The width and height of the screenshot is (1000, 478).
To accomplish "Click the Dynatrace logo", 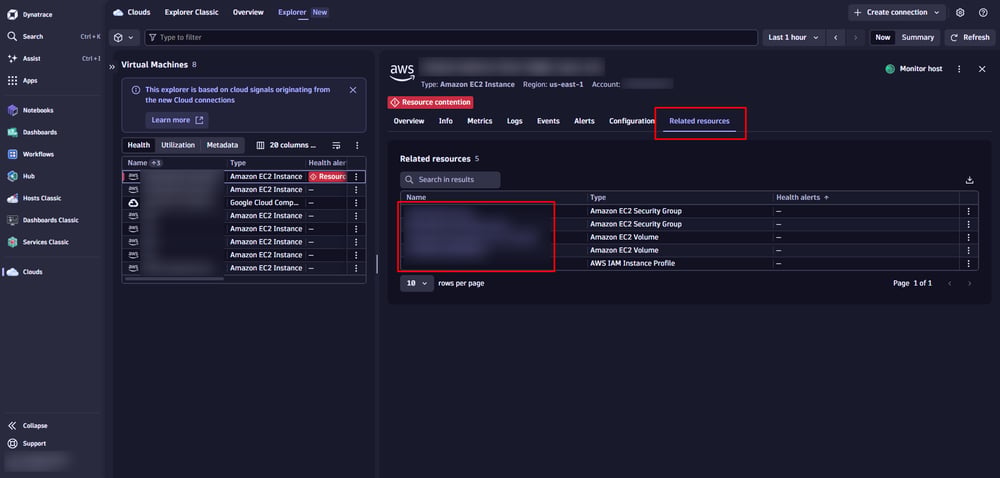I will [12, 14].
